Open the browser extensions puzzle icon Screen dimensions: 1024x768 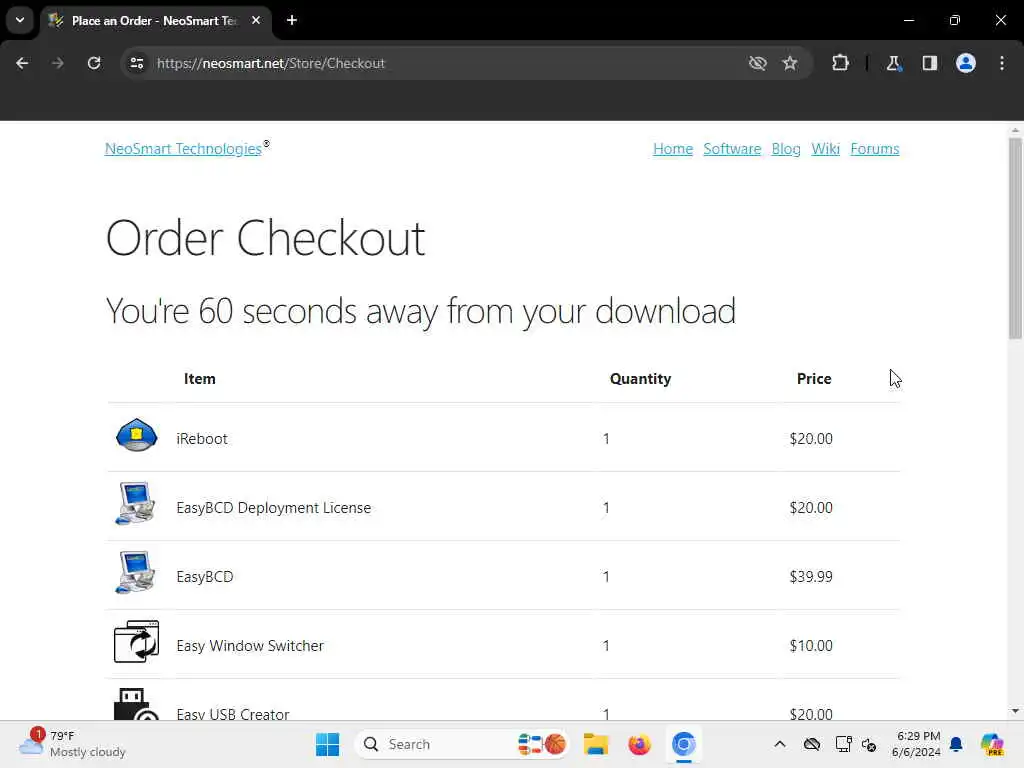point(840,63)
